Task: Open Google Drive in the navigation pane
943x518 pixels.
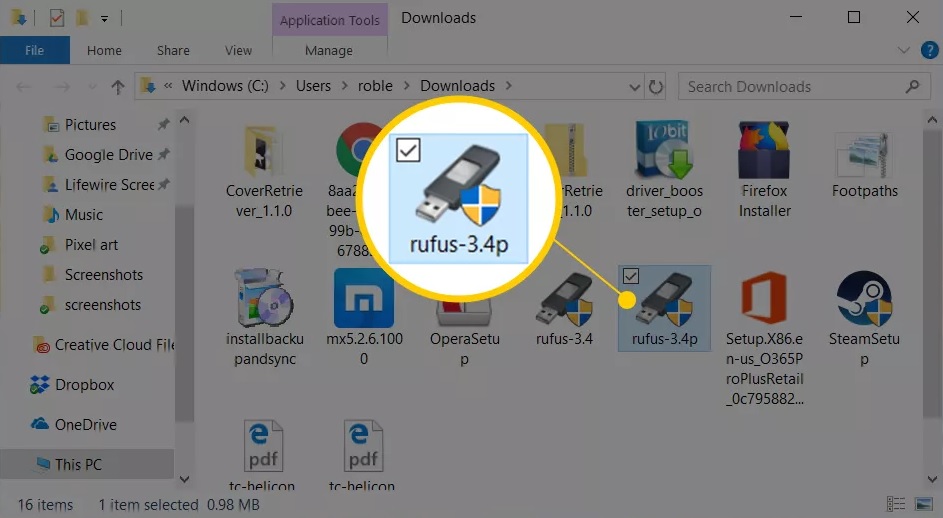Action: pos(108,155)
